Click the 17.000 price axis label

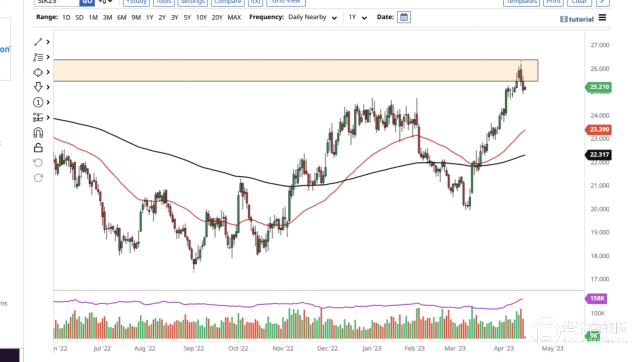point(600,279)
